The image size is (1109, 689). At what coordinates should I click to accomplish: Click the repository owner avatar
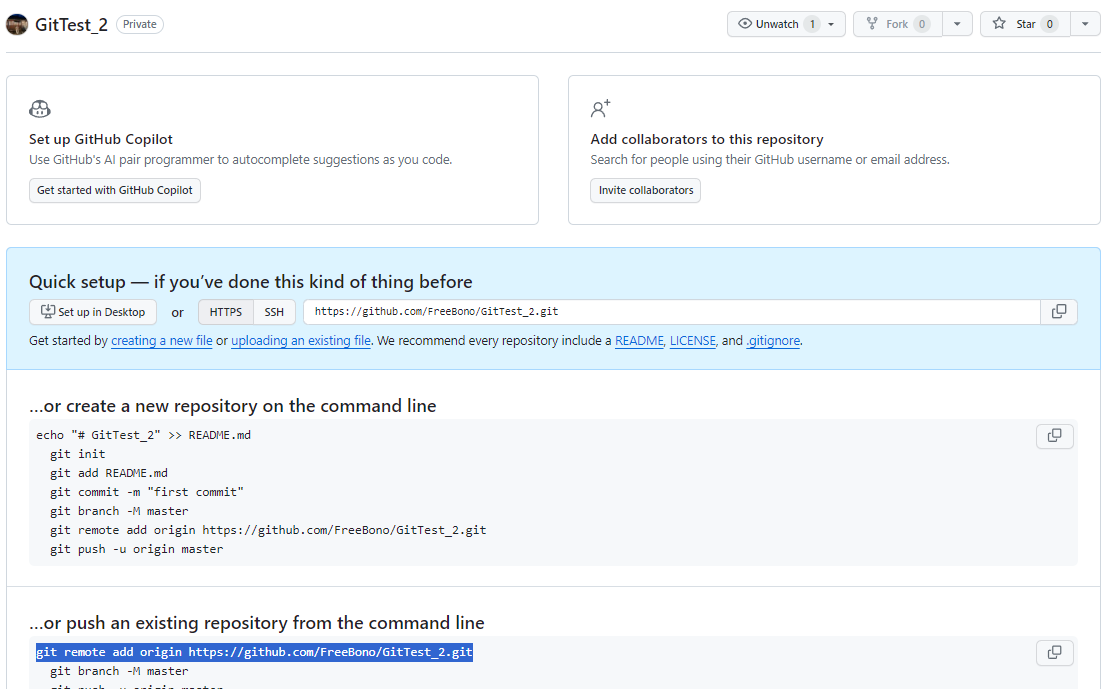click(17, 24)
